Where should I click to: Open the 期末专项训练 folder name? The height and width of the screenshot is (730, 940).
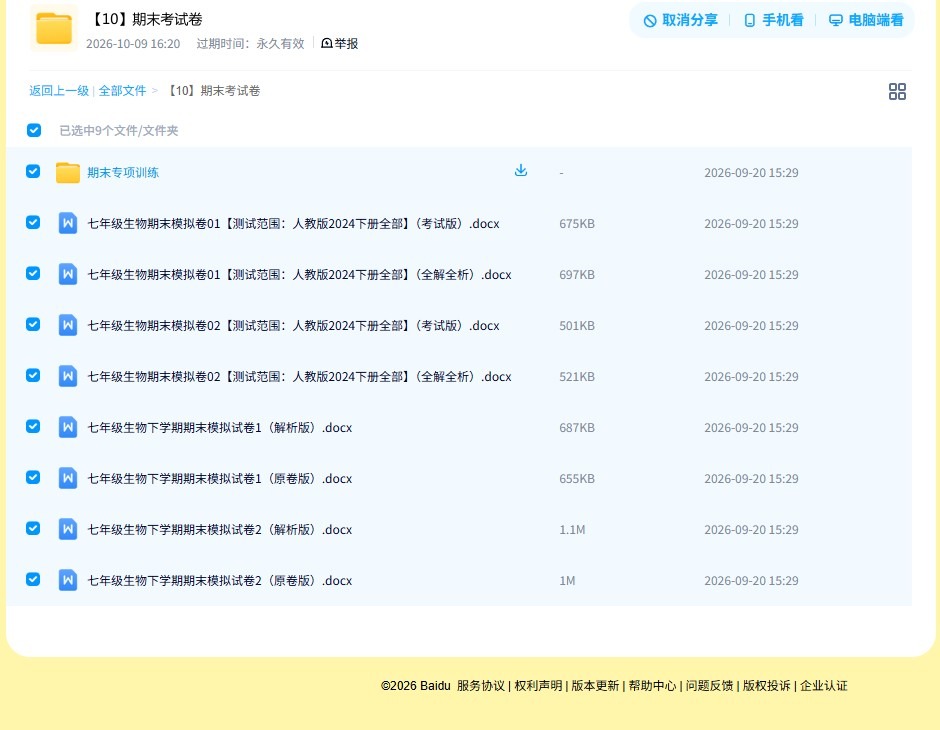[123, 173]
